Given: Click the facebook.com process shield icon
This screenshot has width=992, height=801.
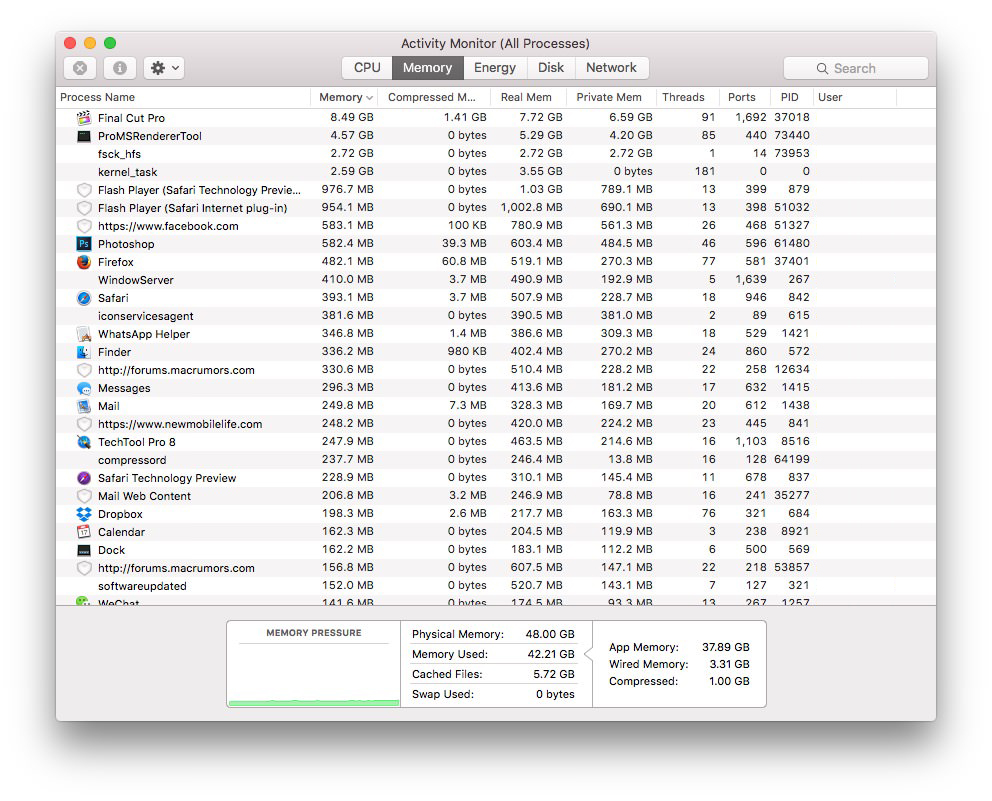Looking at the screenshot, I should pyautogui.click(x=84, y=226).
